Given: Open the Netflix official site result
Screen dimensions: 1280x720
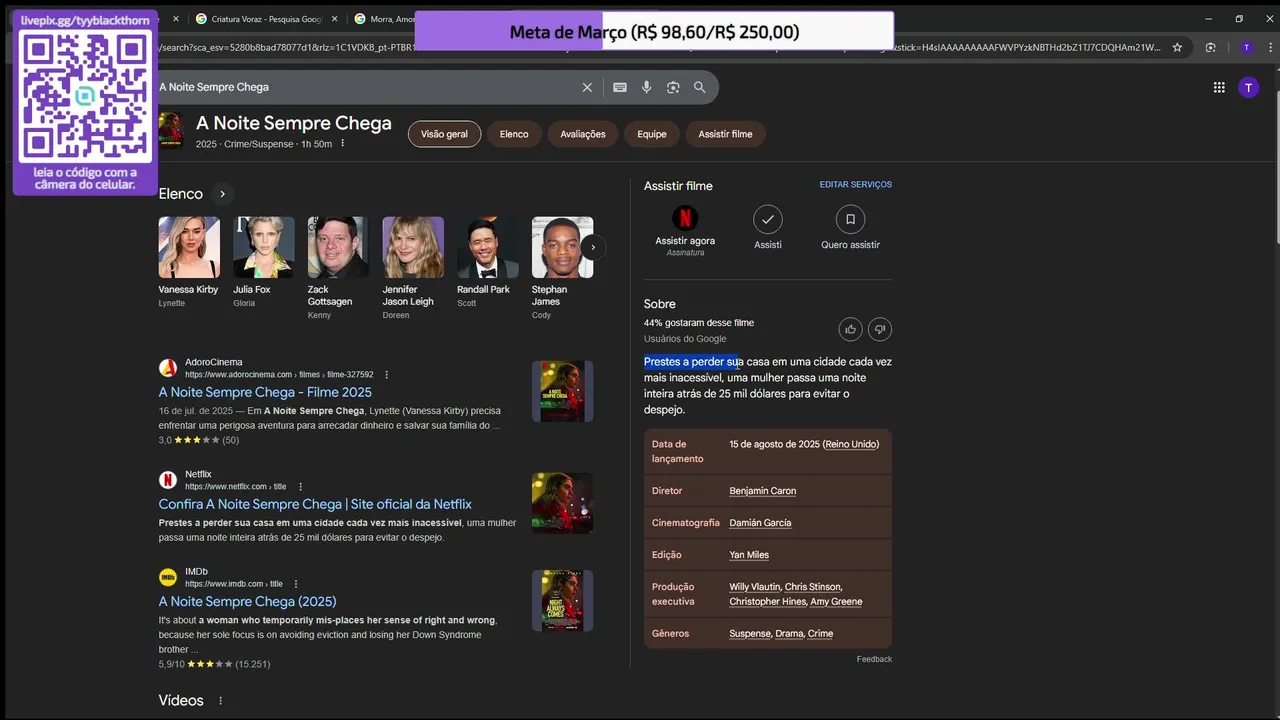Looking at the screenshot, I should coord(315,504).
